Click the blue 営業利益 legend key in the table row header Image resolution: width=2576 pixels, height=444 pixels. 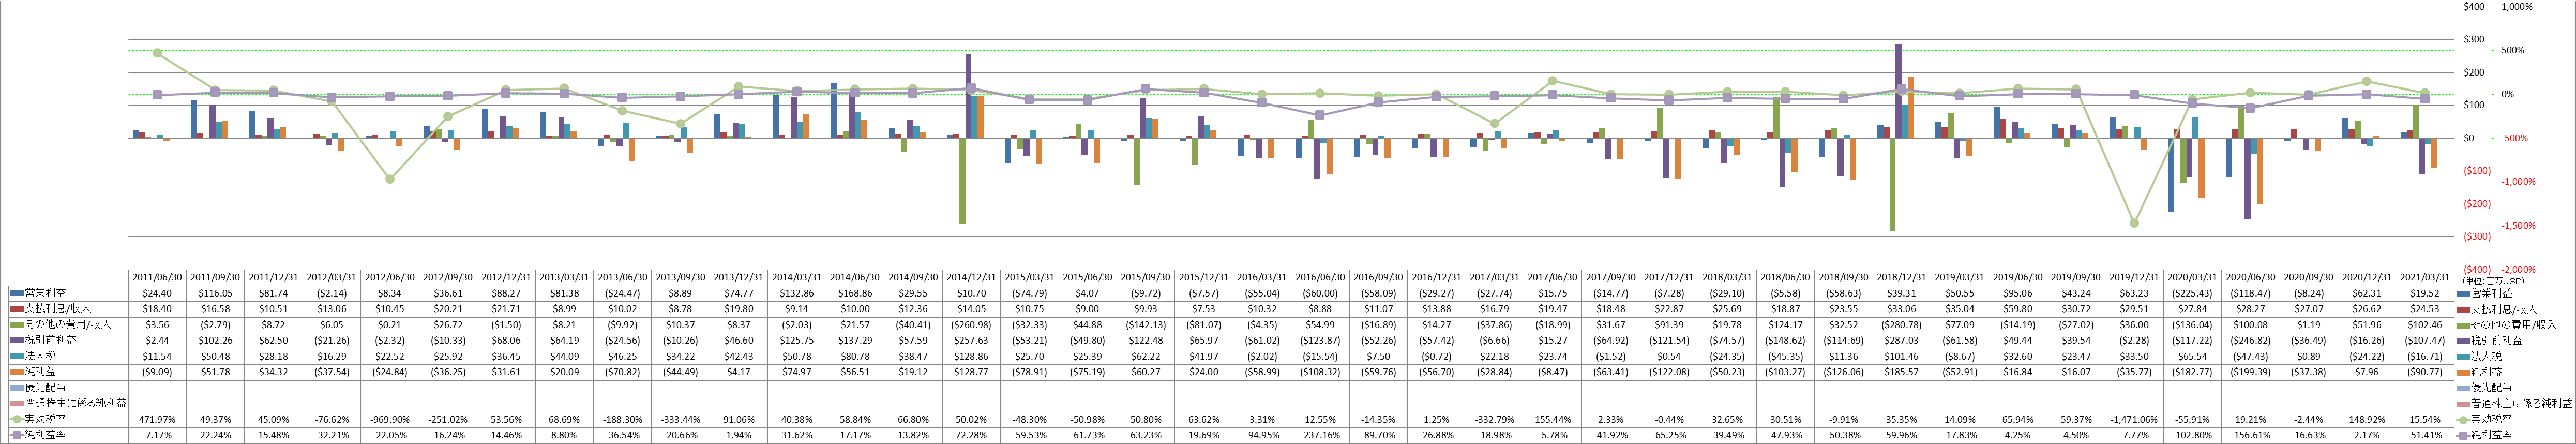tap(16, 293)
